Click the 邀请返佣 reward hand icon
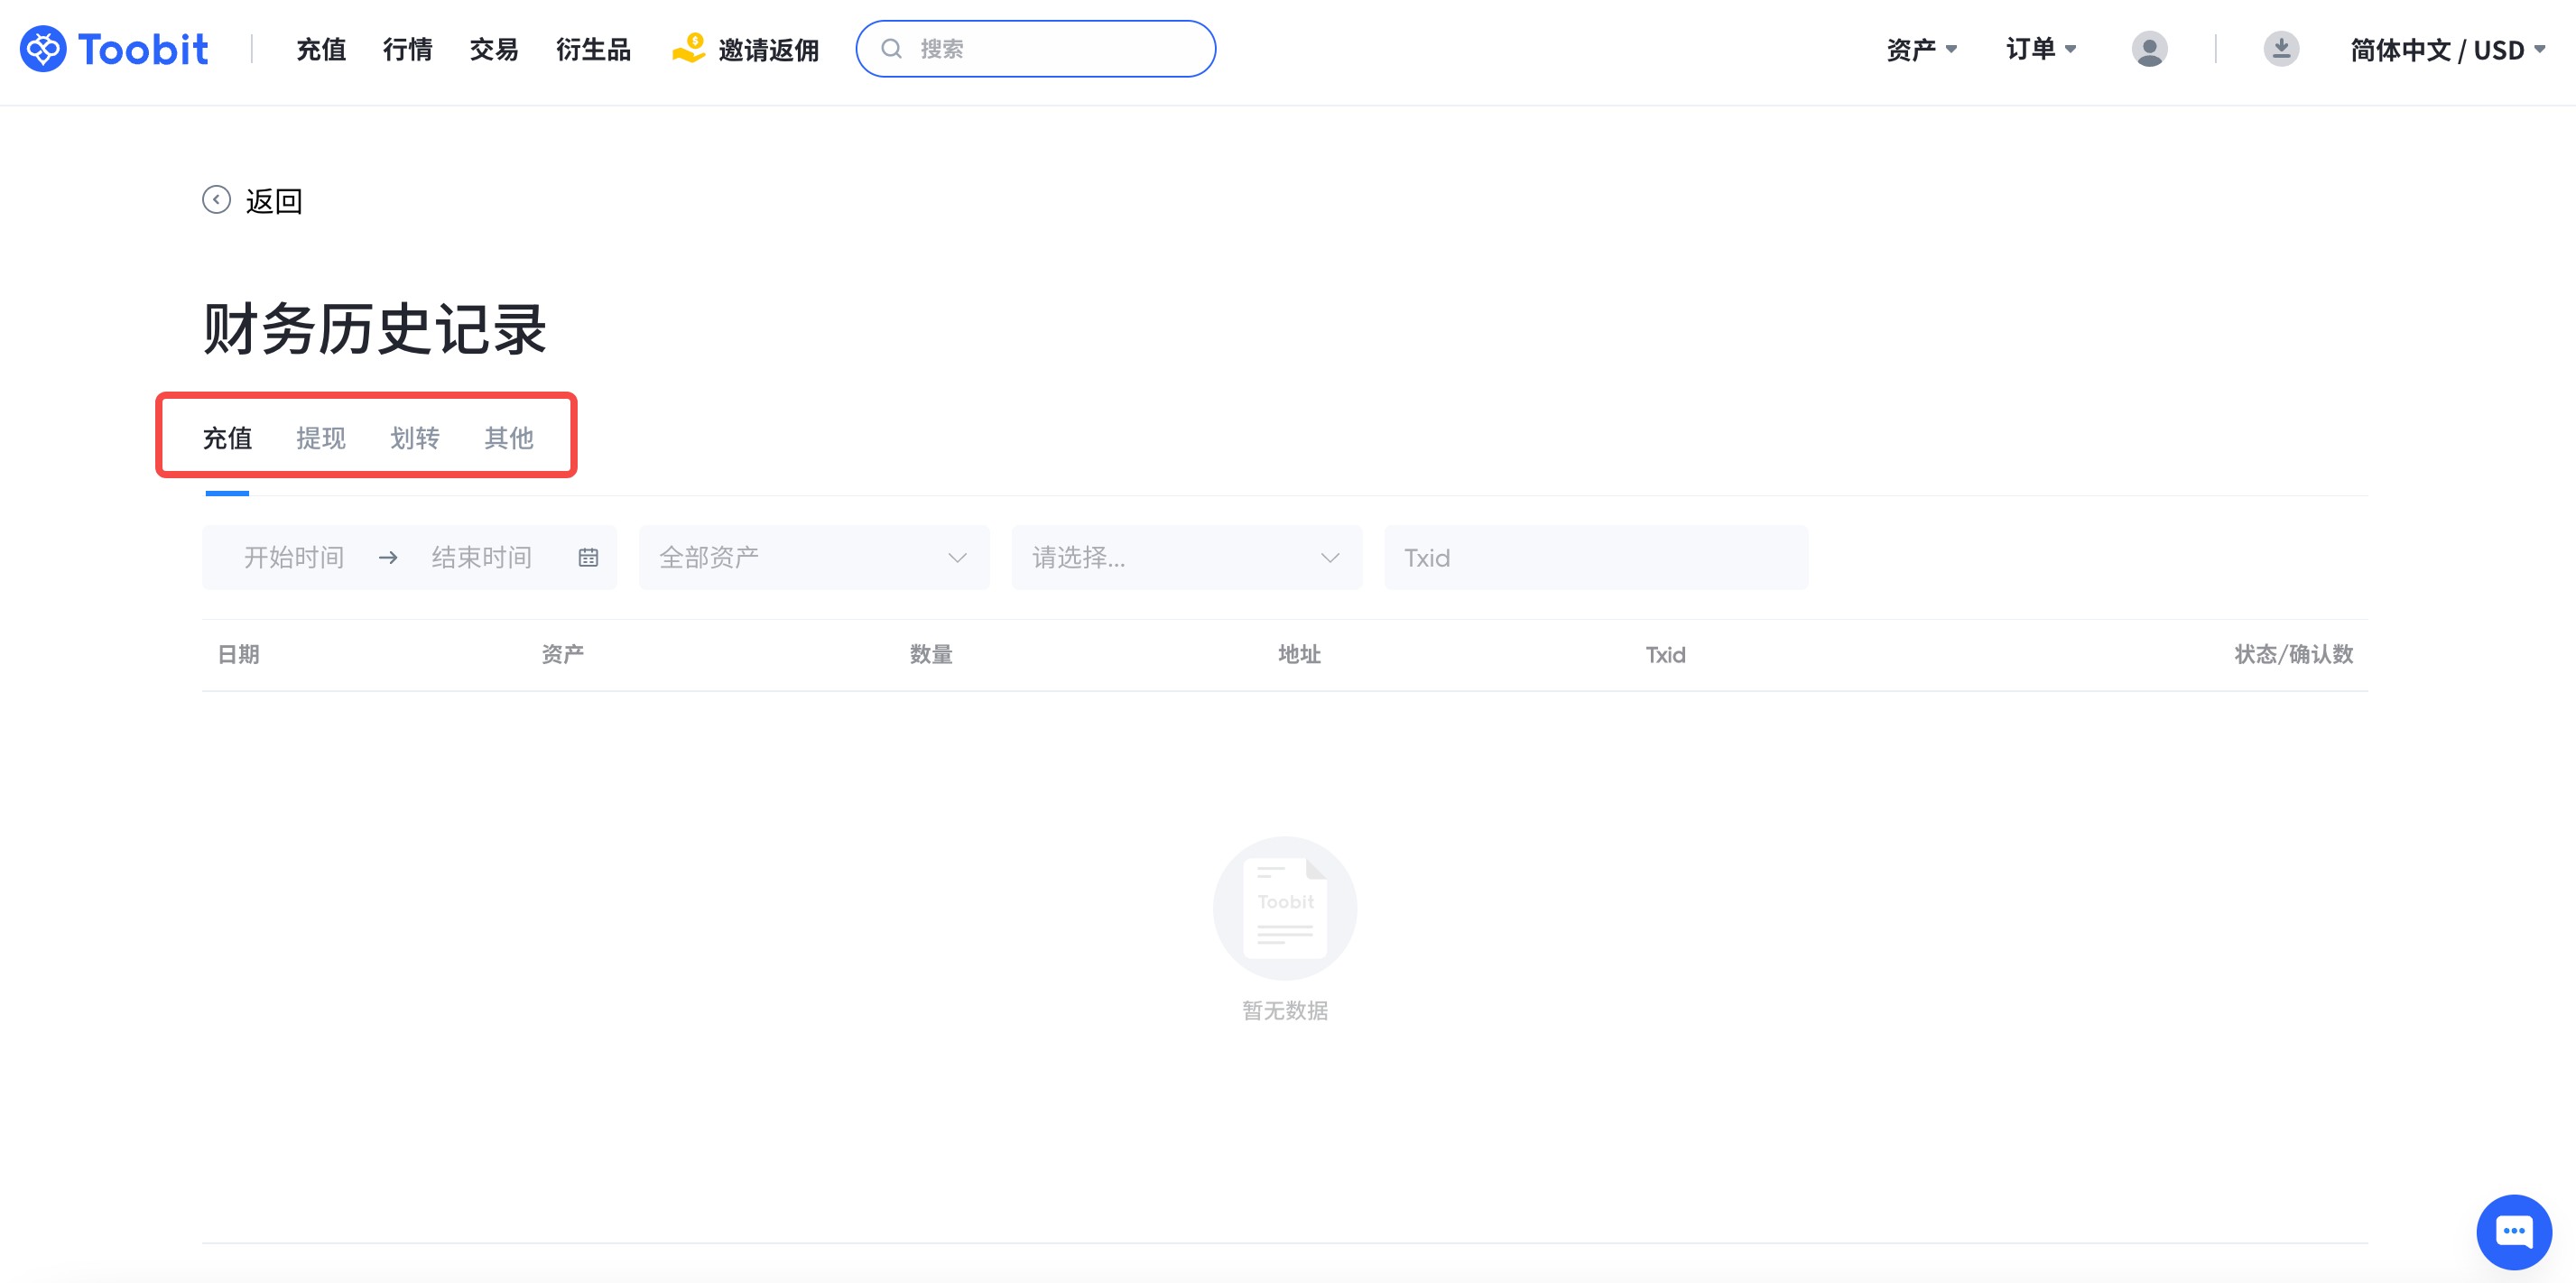2576x1283 pixels. tap(689, 49)
